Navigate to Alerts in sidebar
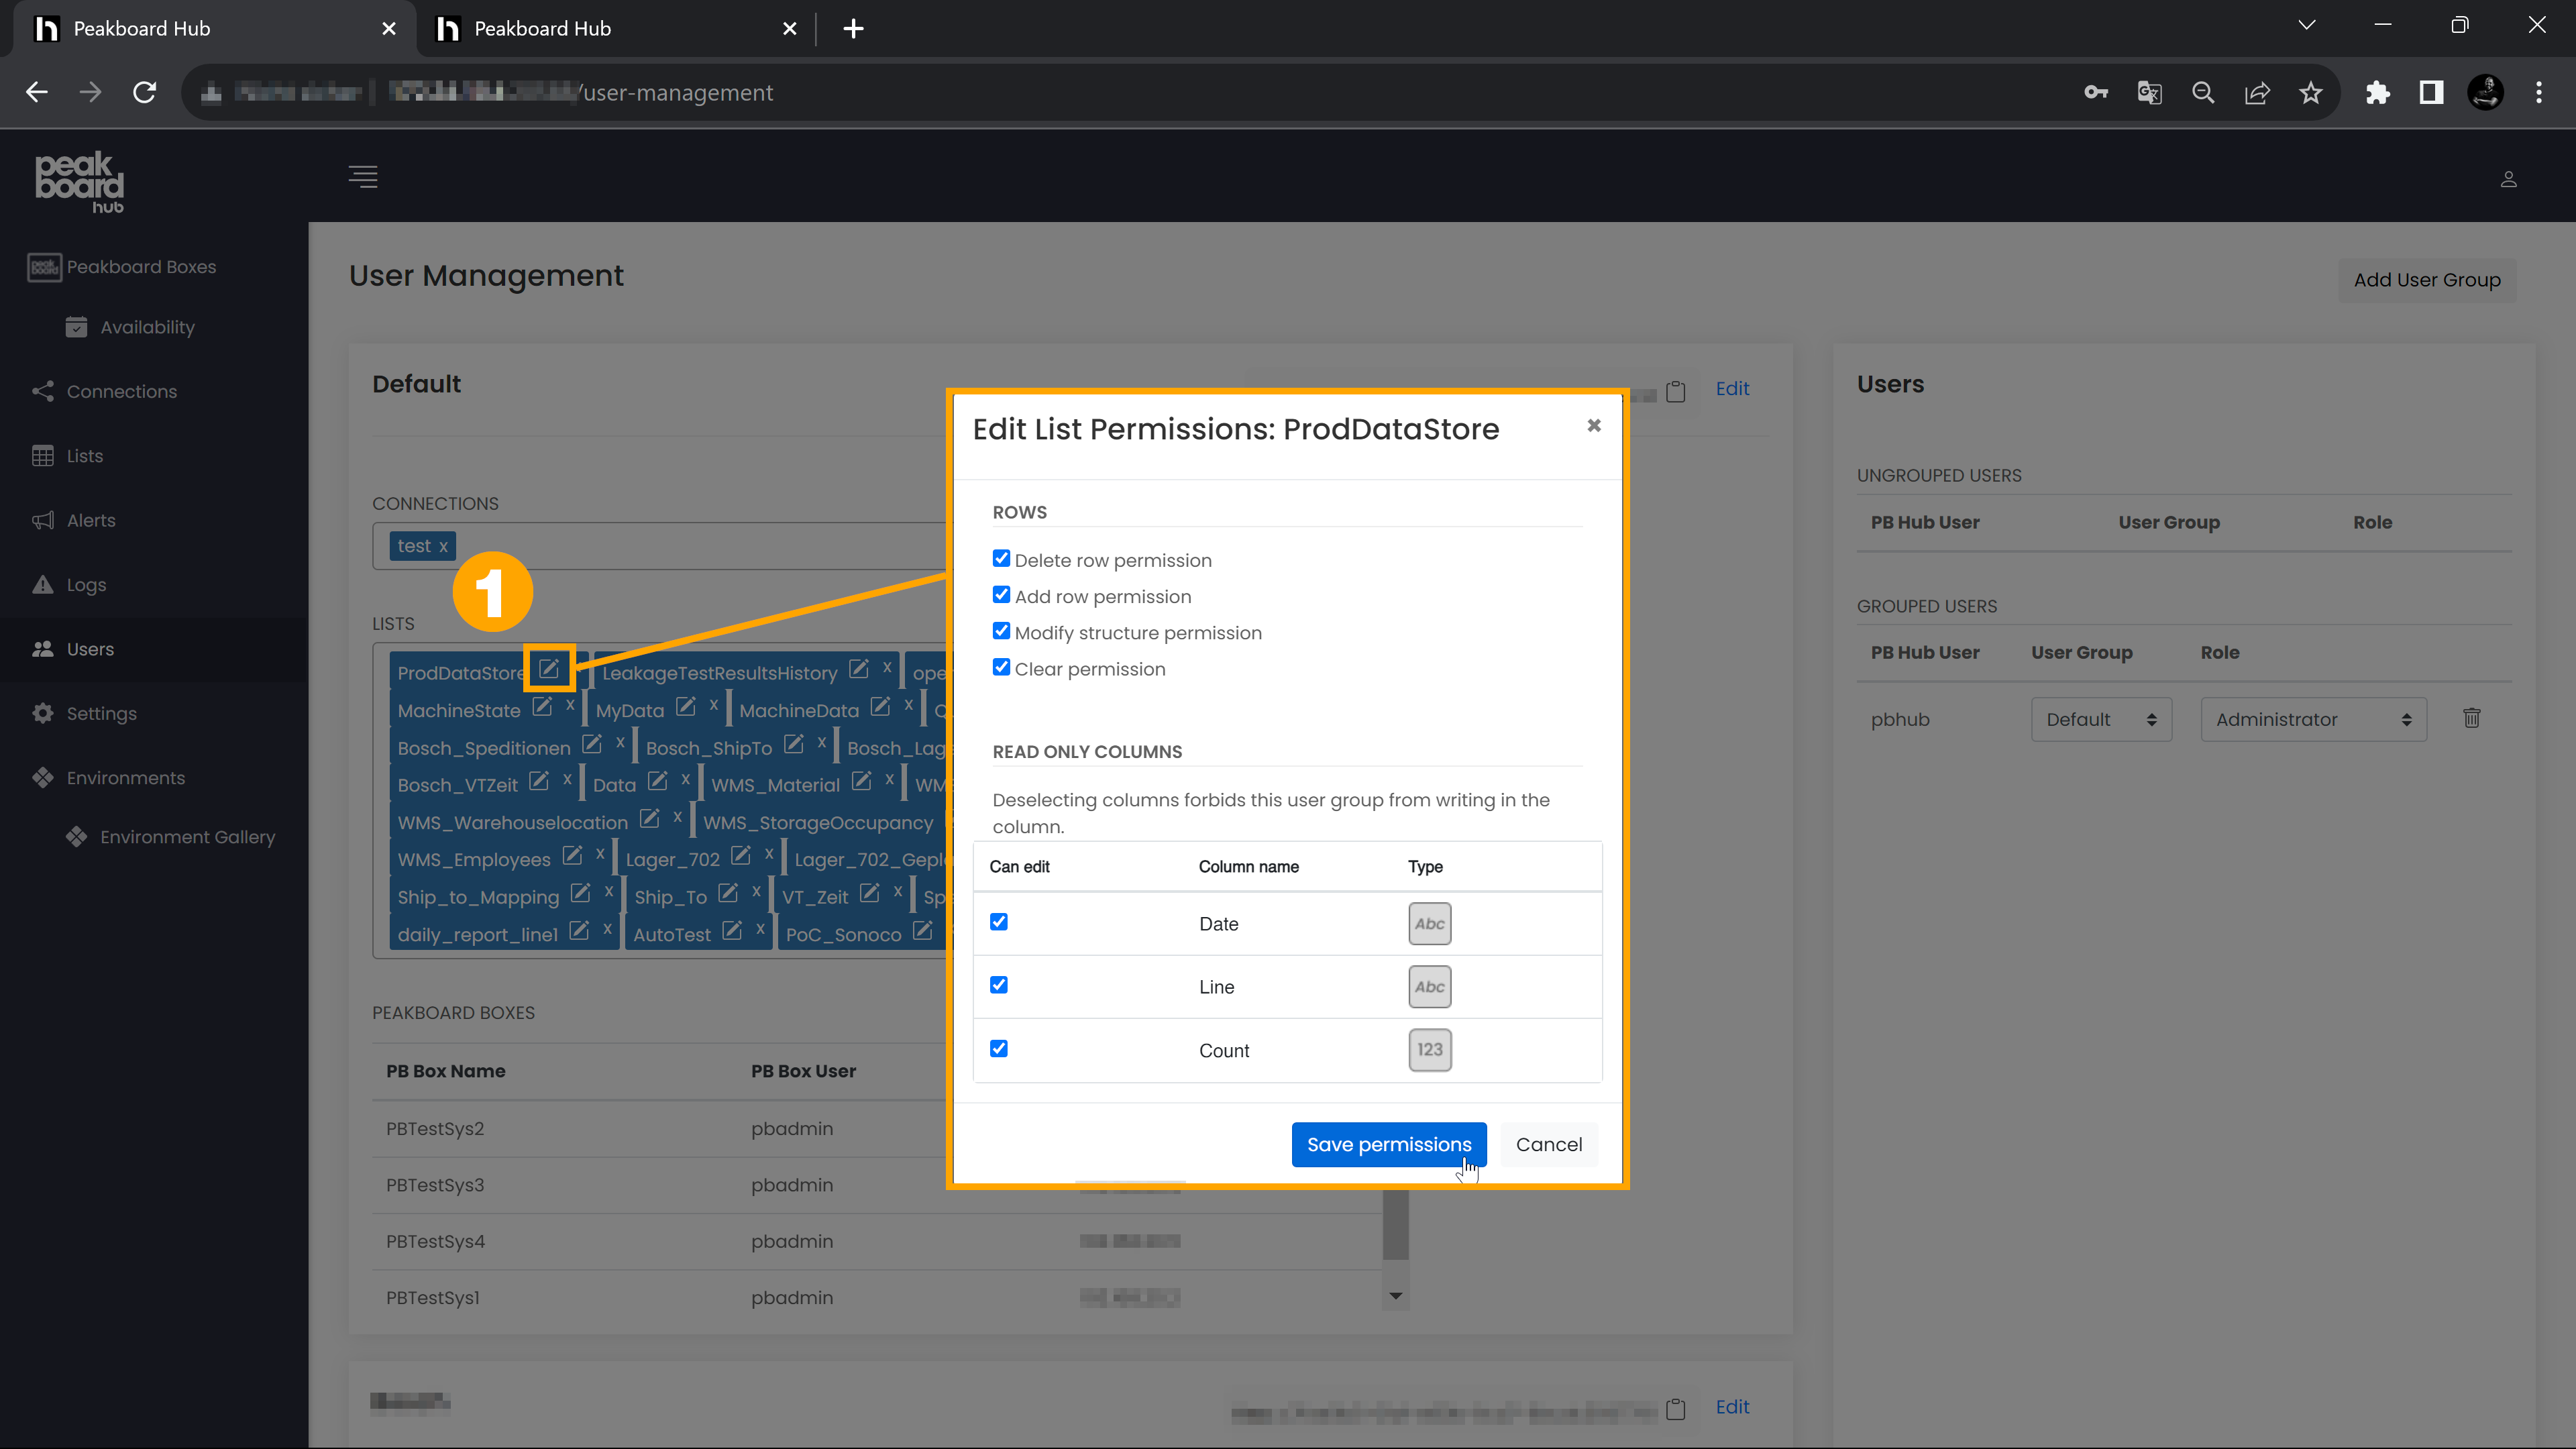 pos(91,519)
